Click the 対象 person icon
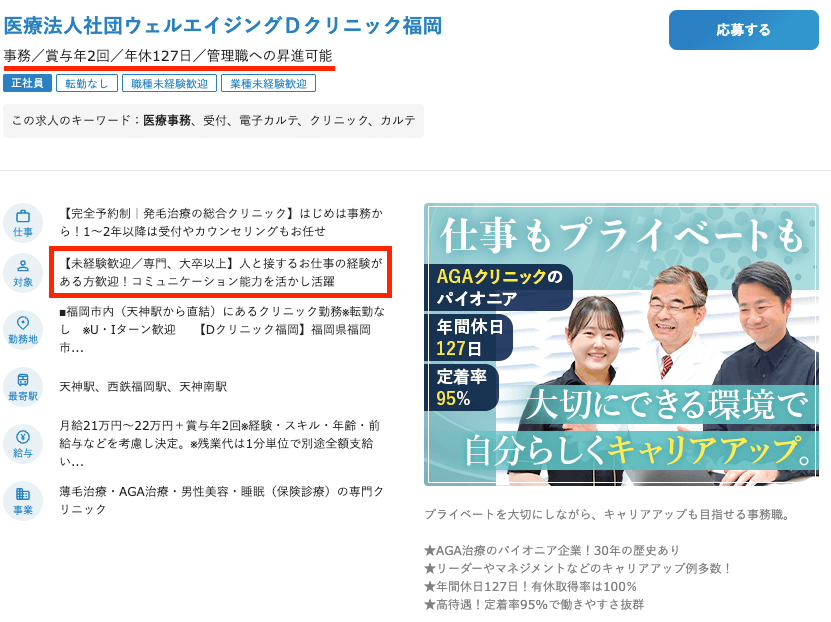This screenshot has width=831, height=622. click(x=23, y=273)
